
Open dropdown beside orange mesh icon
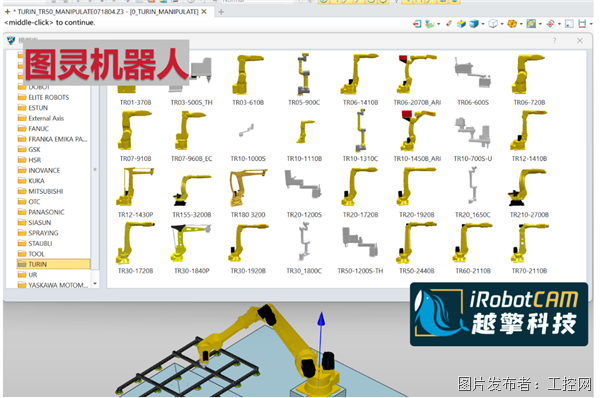521,24
